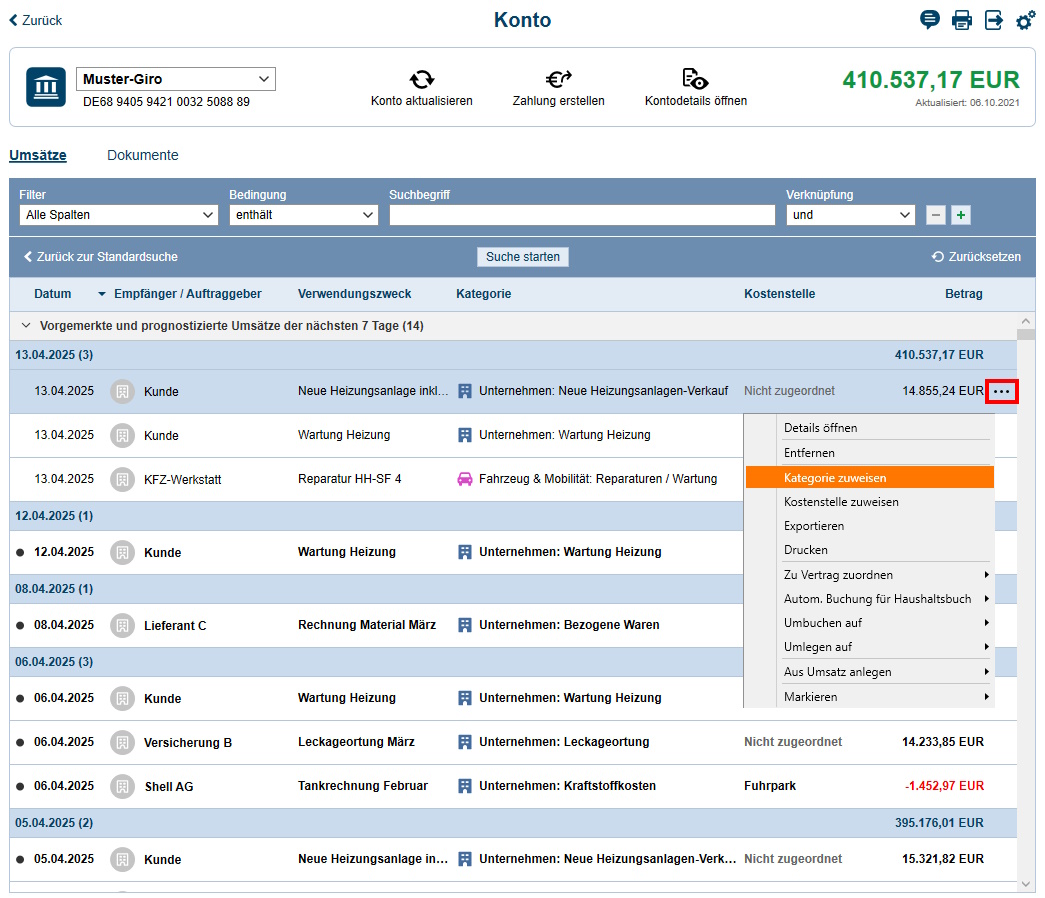Click Tankrechnung Februar purpose text

[363, 786]
